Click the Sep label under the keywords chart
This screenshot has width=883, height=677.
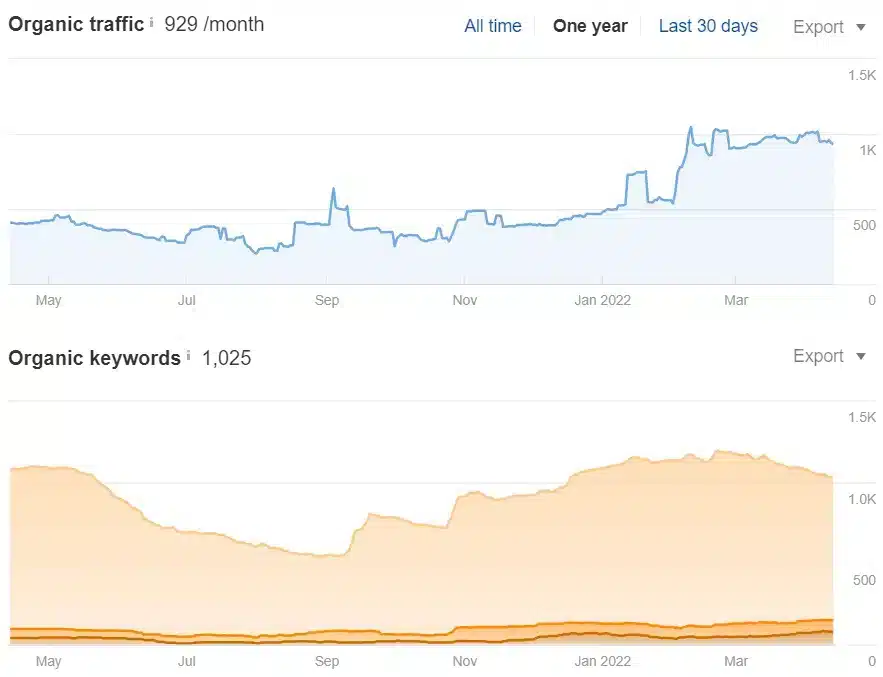[327, 661]
